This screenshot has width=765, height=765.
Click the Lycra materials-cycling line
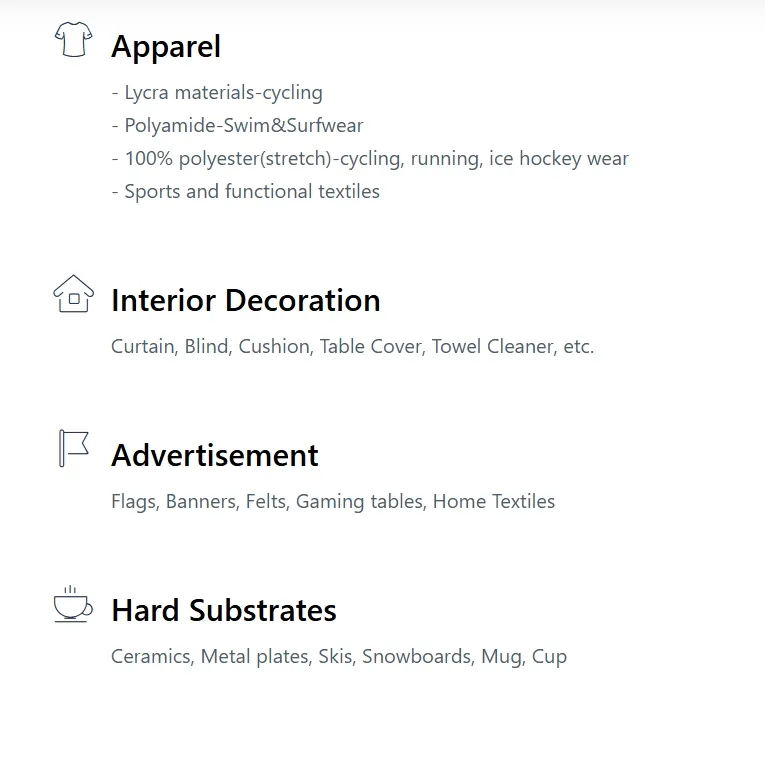[217, 93]
